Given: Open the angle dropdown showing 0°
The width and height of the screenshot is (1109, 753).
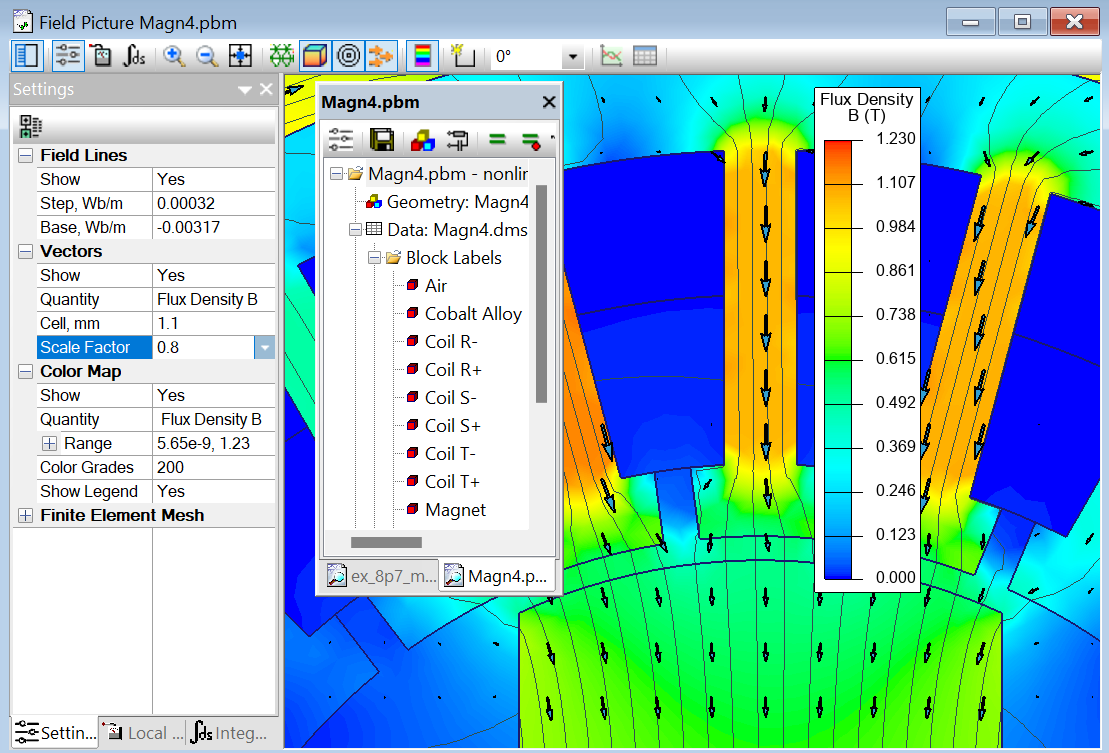Looking at the screenshot, I should (x=573, y=57).
